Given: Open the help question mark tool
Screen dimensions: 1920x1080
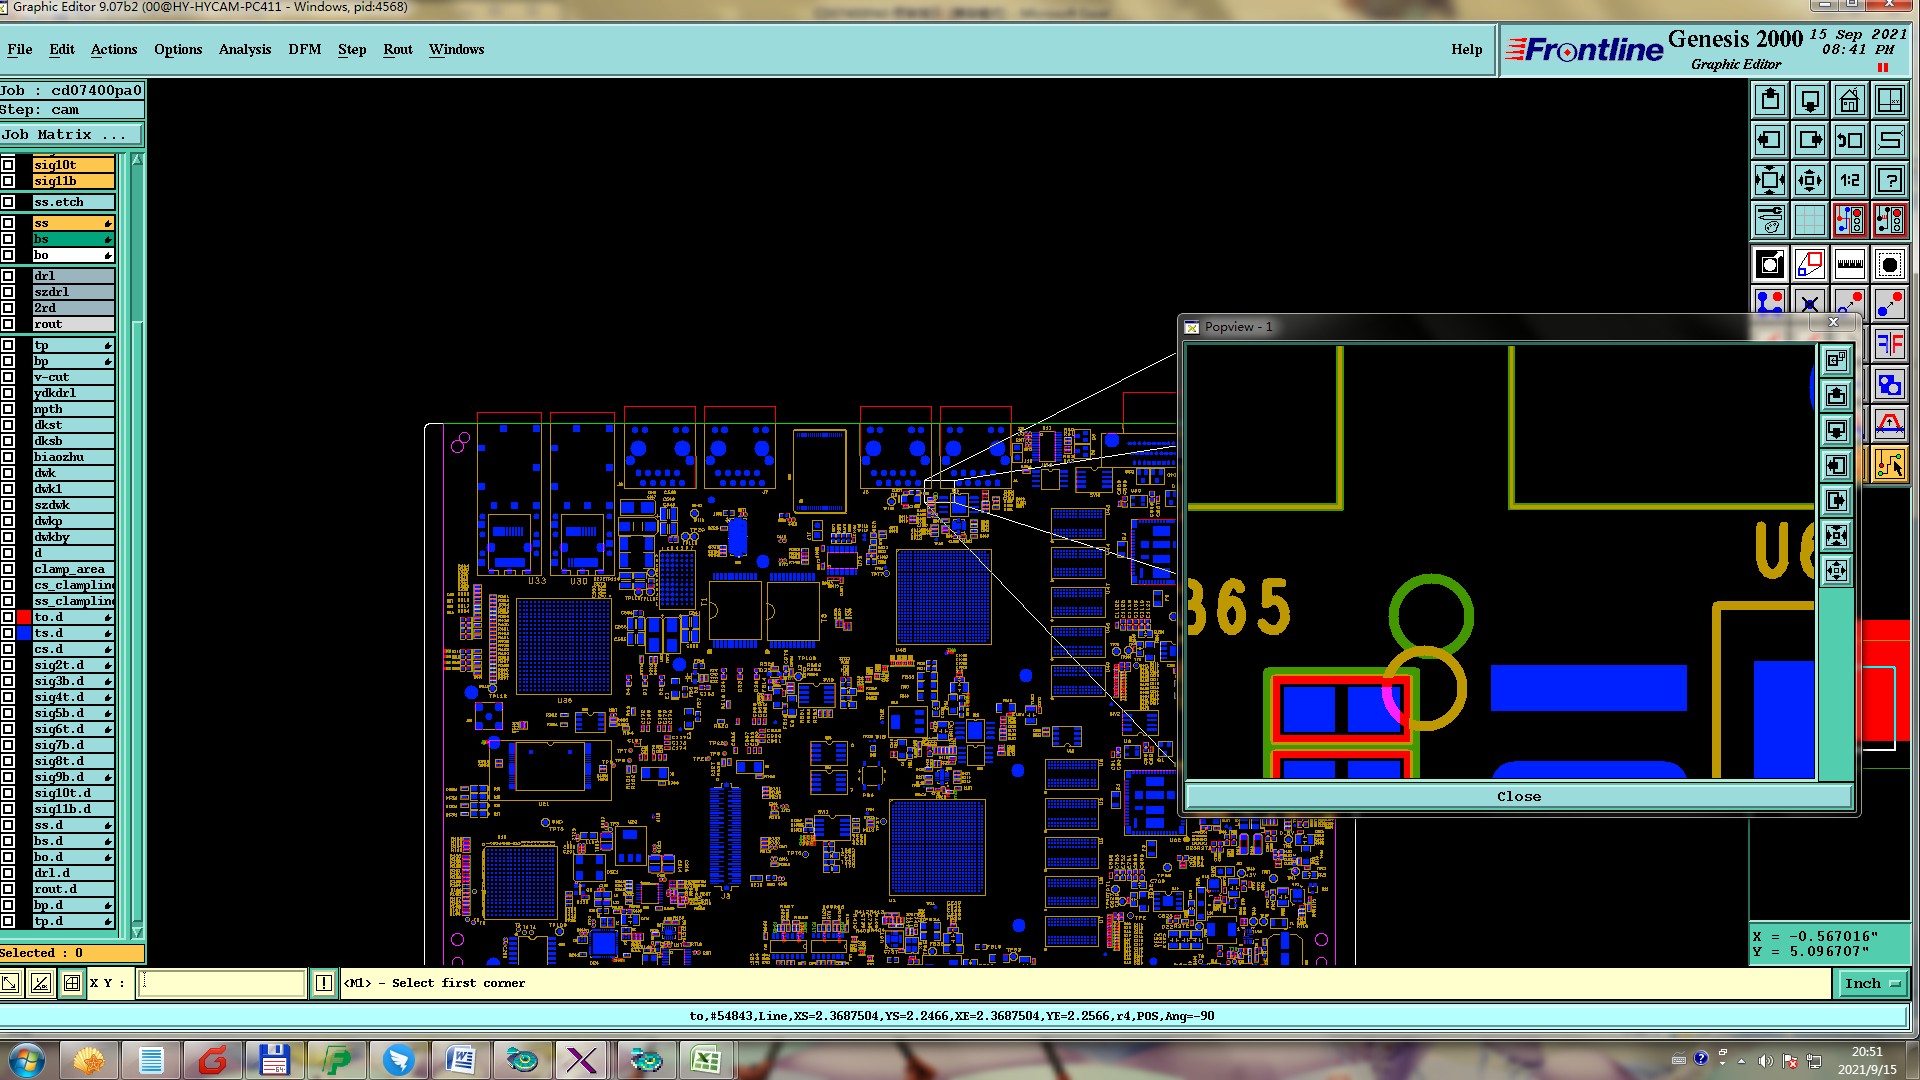Looking at the screenshot, I should click(1889, 180).
